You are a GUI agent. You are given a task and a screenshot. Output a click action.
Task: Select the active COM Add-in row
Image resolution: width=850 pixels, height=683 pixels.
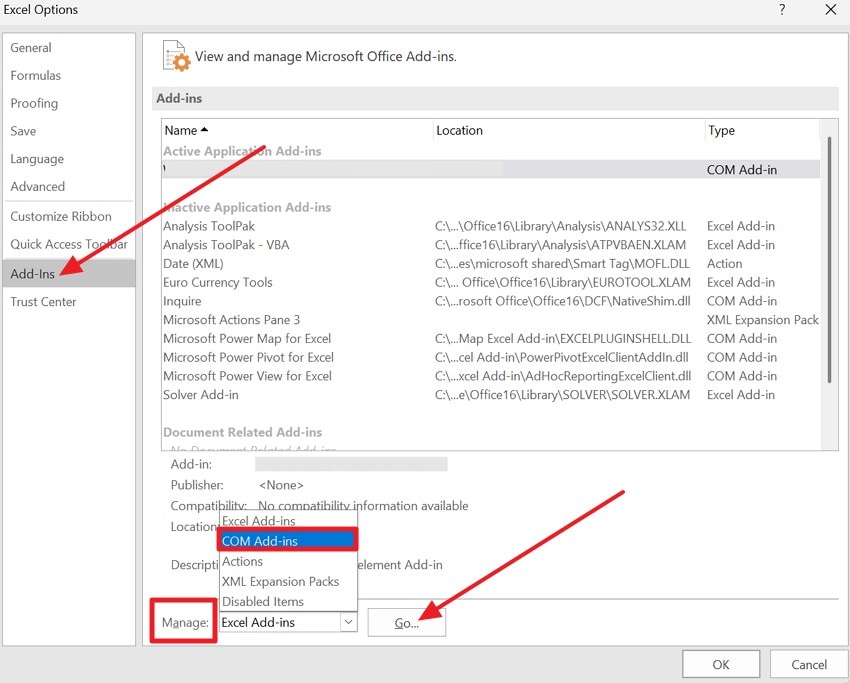pos(491,170)
